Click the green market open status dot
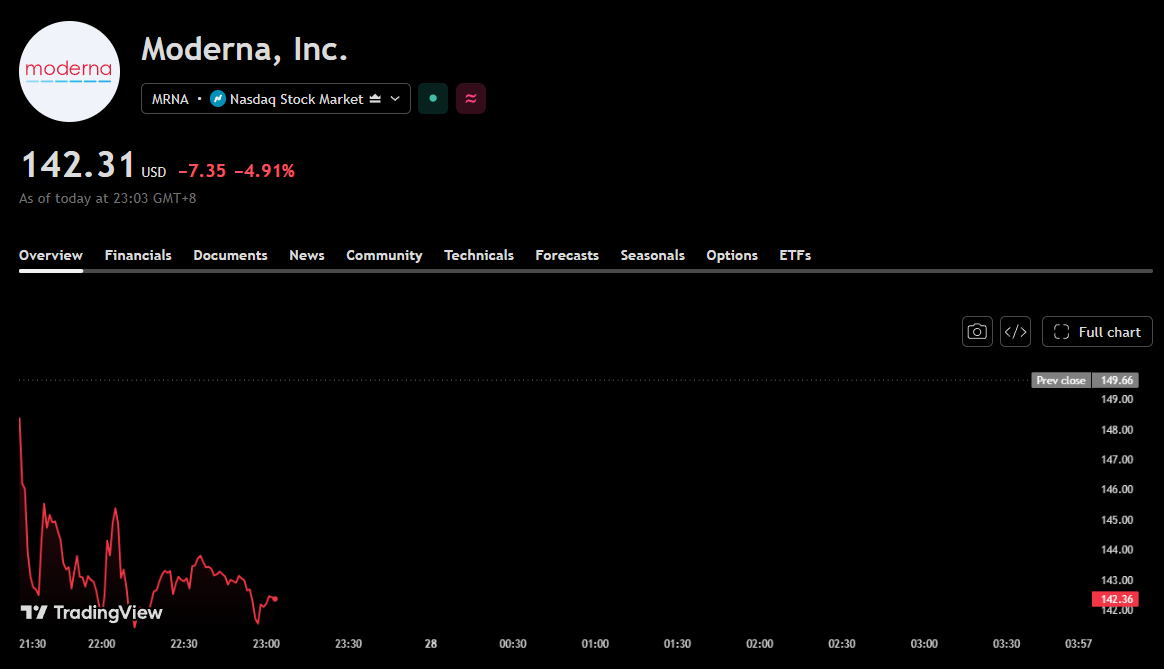This screenshot has height=669, width=1164. pos(433,99)
